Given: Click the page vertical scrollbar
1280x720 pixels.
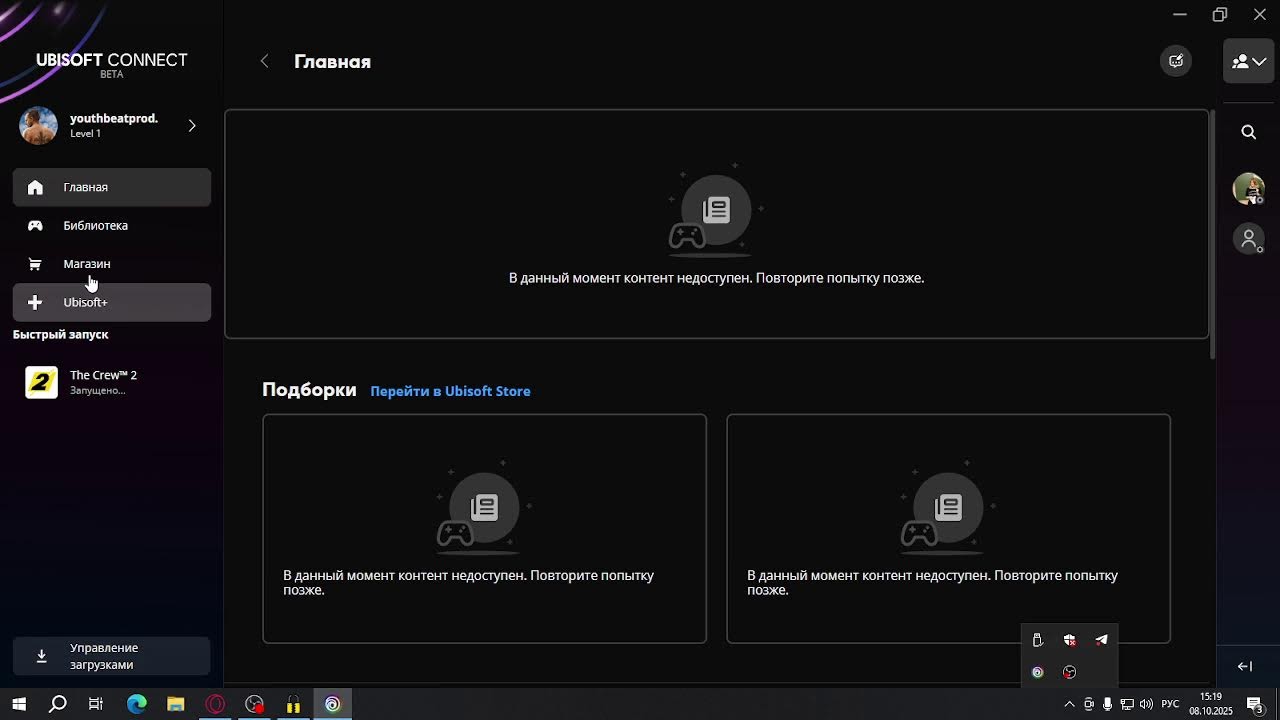Looking at the screenshot, I should tap(1214, 235).
